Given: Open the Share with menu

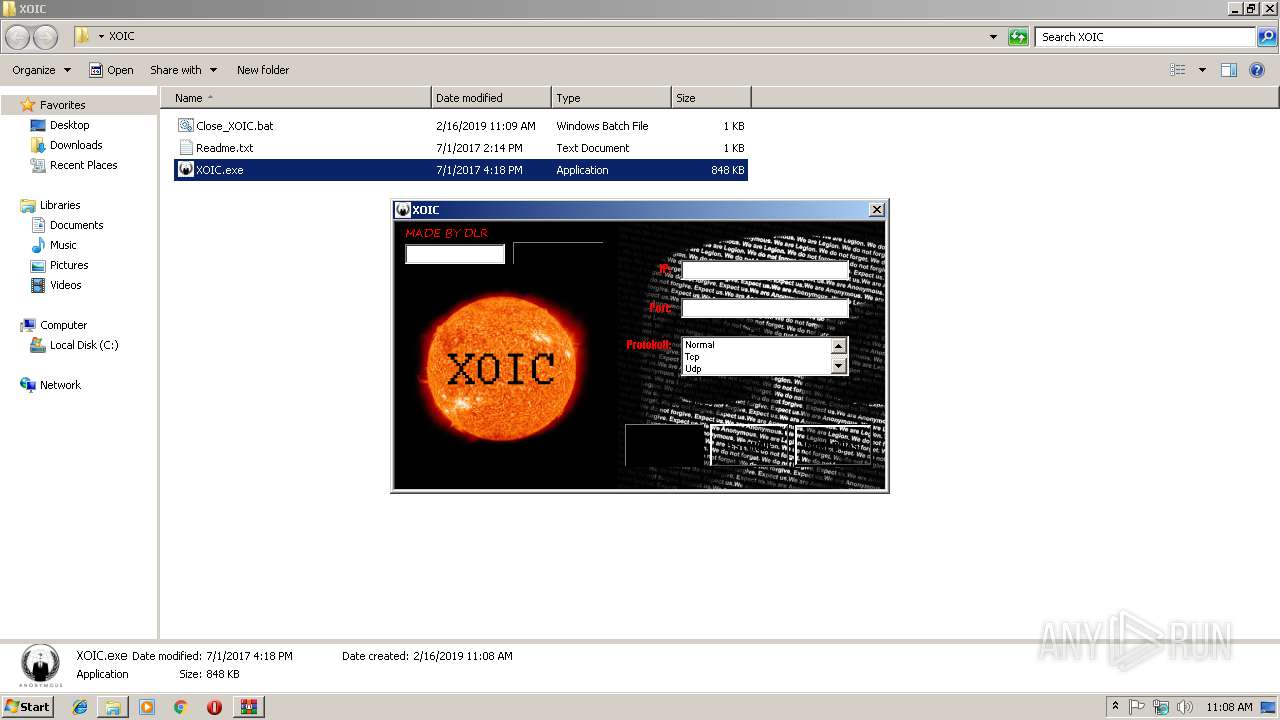Looking at the screenshot, I should pyautogui.click(x=183, y=70).
